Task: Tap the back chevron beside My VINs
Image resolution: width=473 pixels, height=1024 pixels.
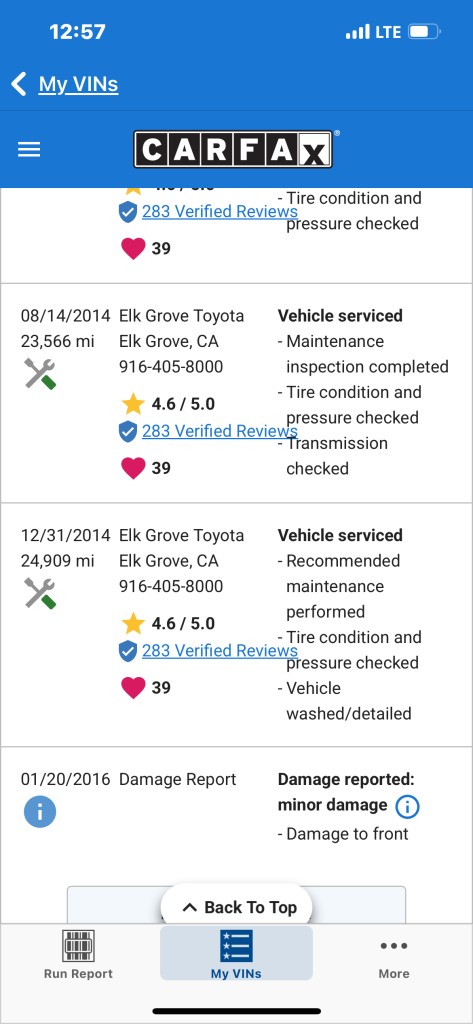Action: point(19,84)
